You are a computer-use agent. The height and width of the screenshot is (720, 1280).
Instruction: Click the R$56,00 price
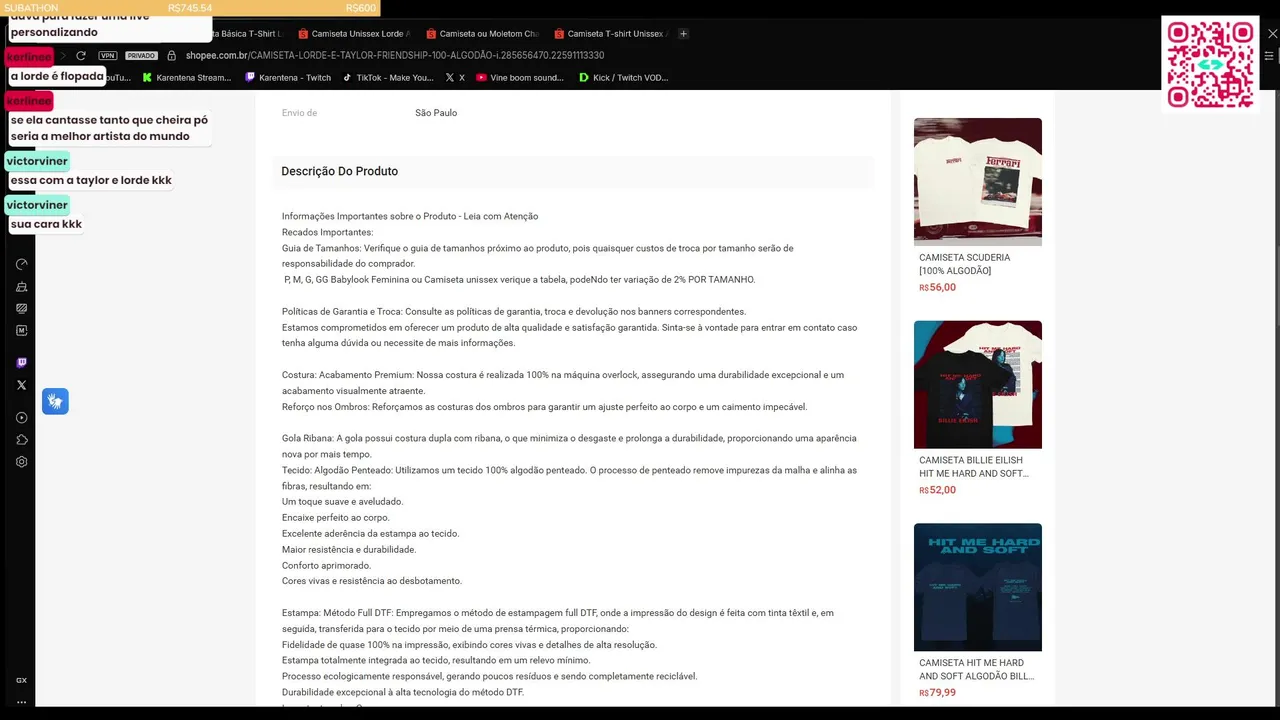coord(938,287)
